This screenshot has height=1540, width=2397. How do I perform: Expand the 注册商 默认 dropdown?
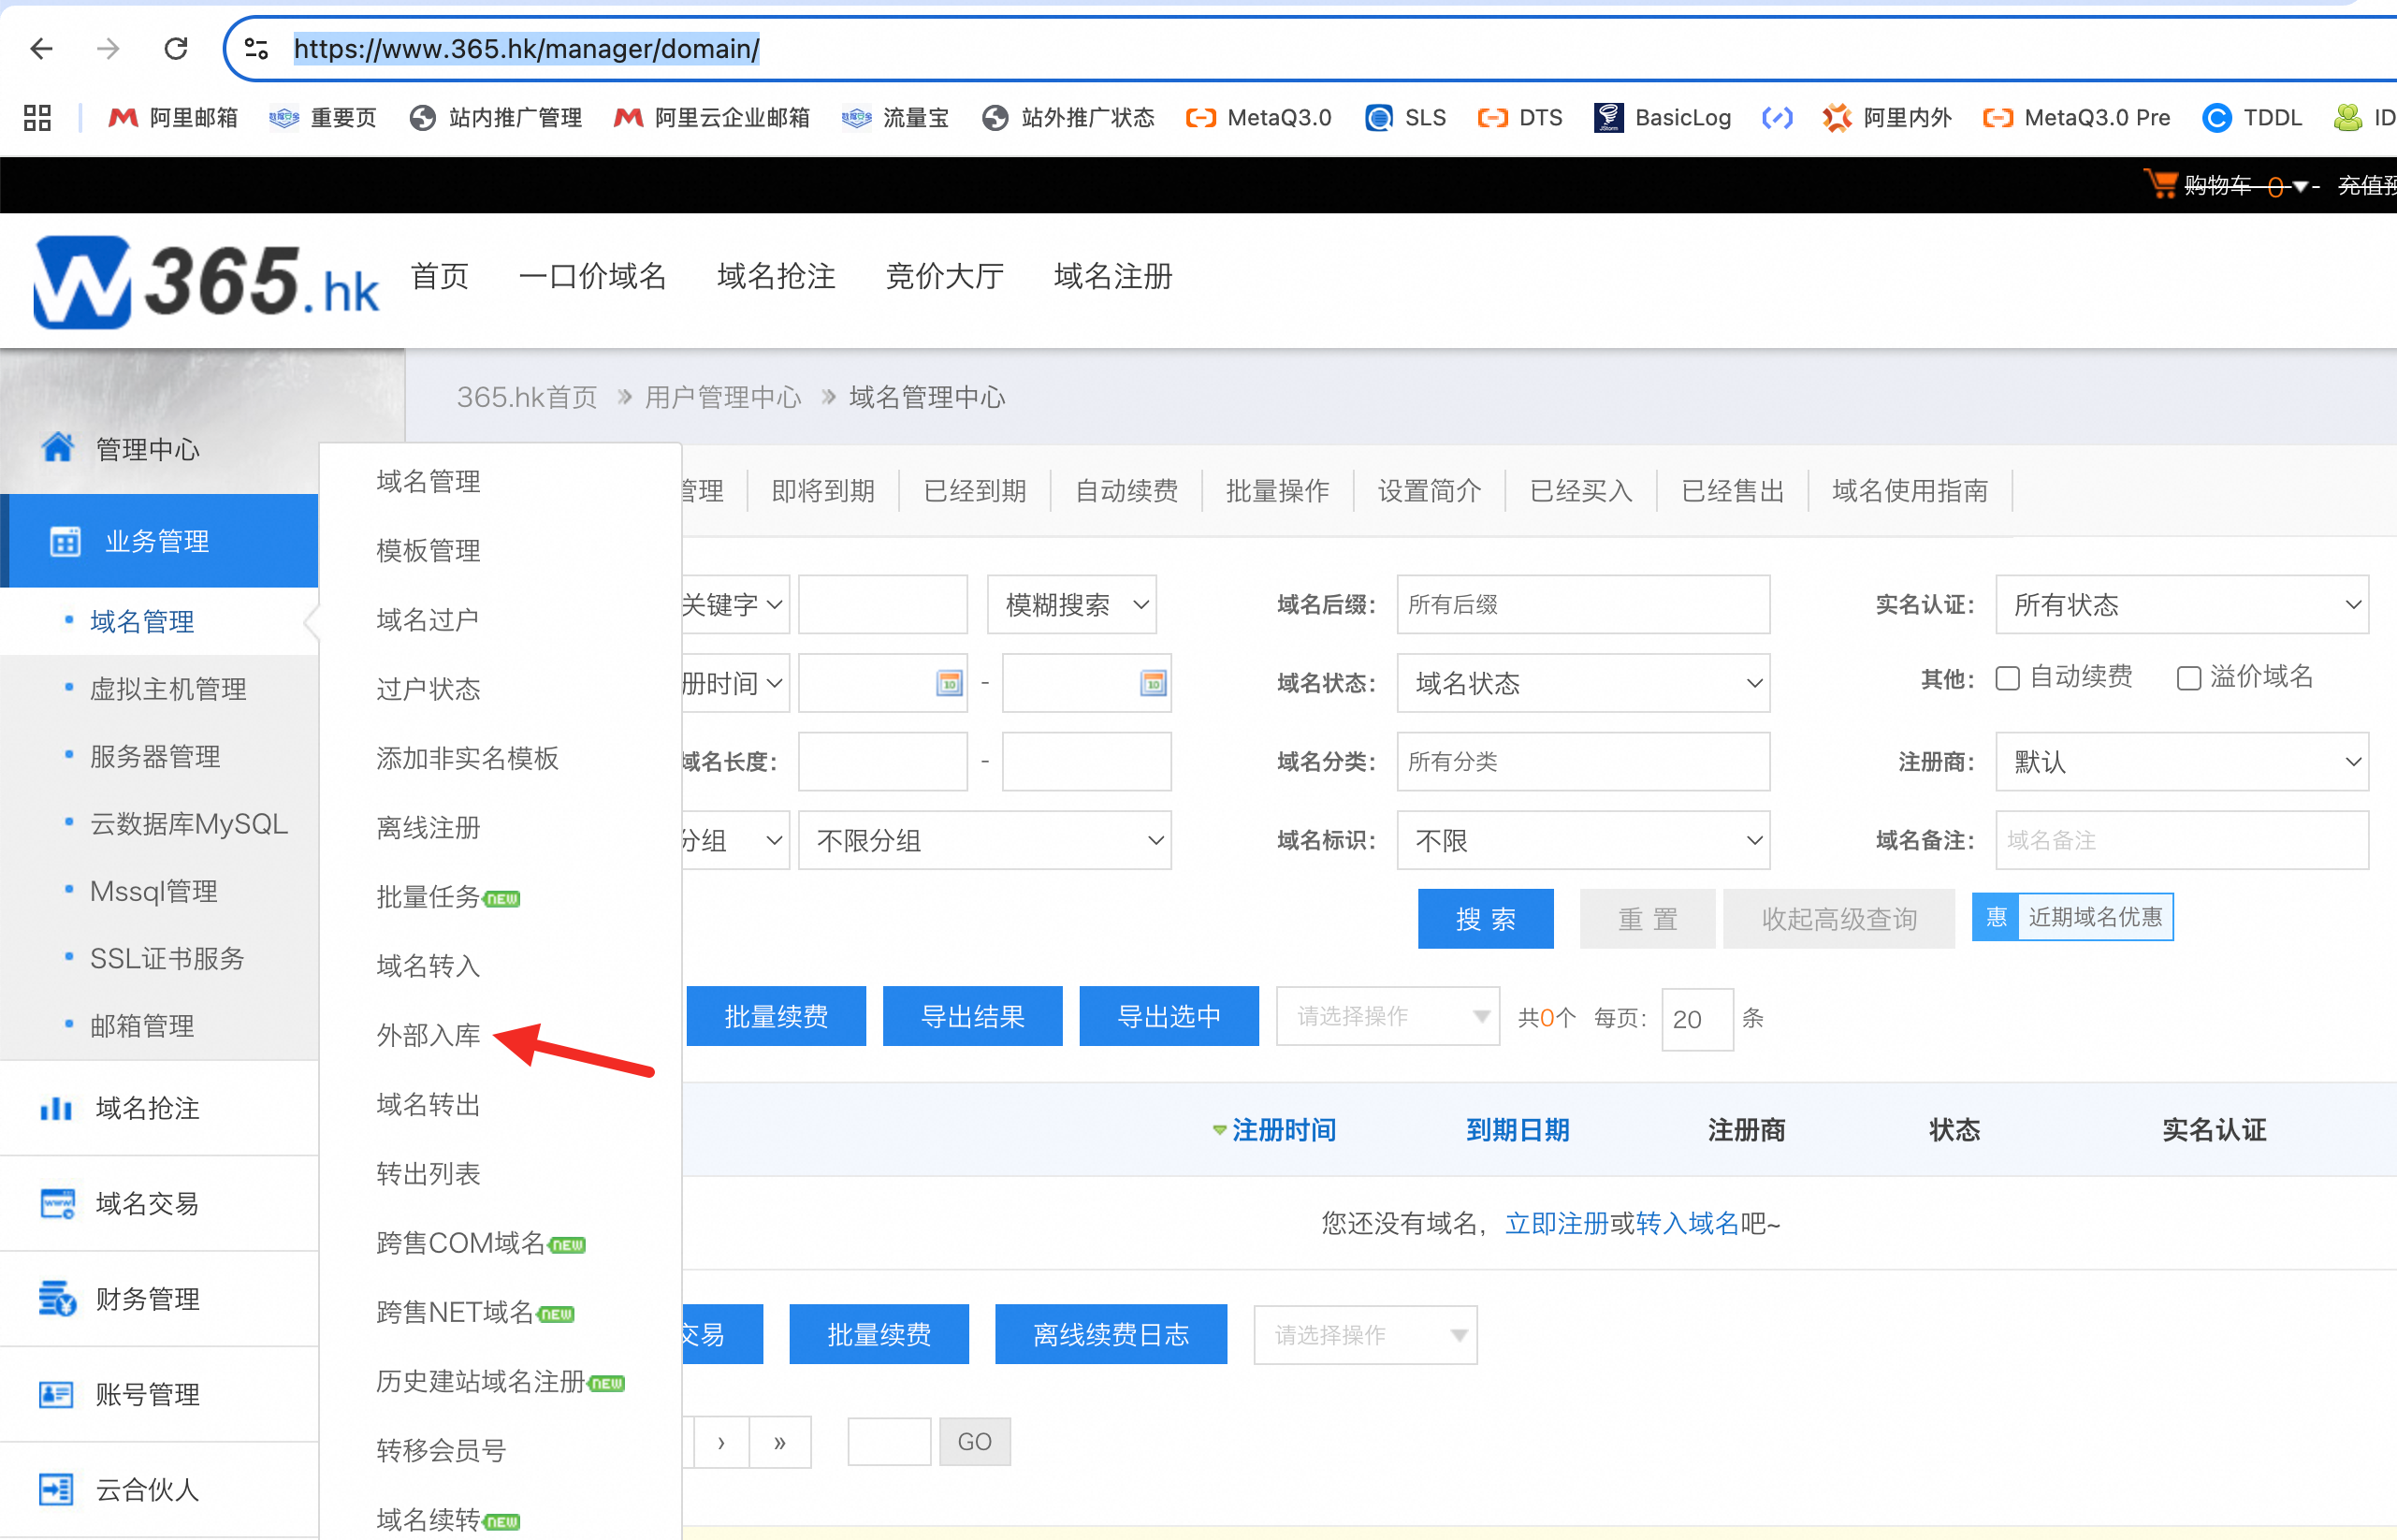coord(2181,761)
